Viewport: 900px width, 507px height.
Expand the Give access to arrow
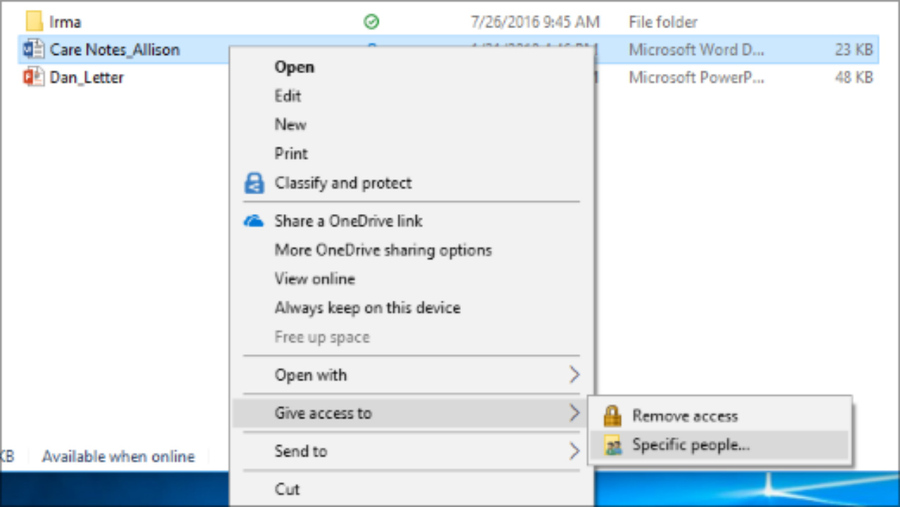574,413
